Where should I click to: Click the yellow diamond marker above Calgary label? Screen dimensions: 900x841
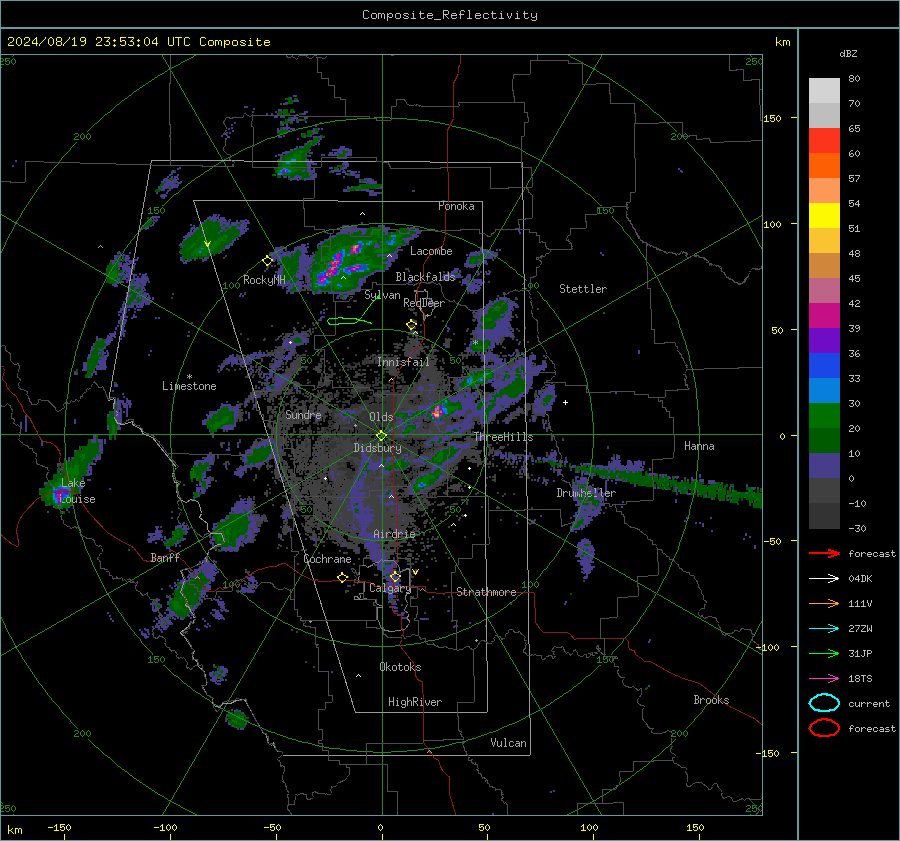tap(395, 576)
